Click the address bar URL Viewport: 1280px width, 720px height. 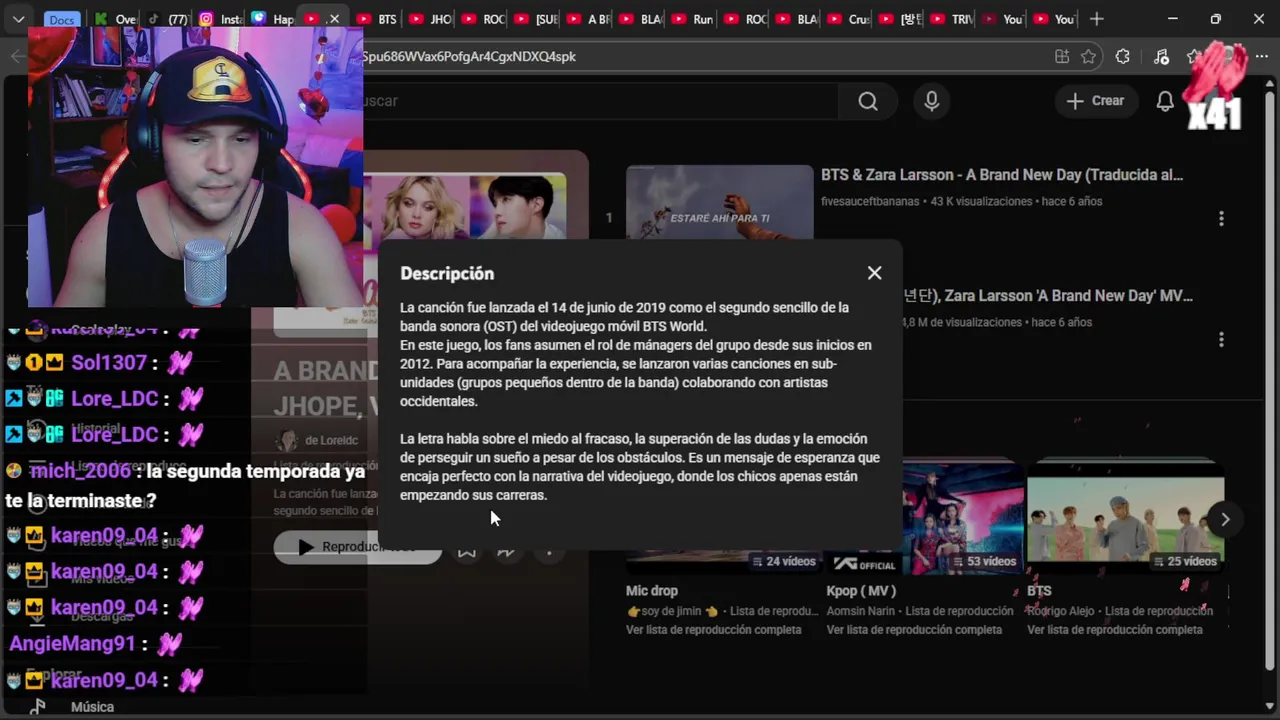click(x=469, y=57)
